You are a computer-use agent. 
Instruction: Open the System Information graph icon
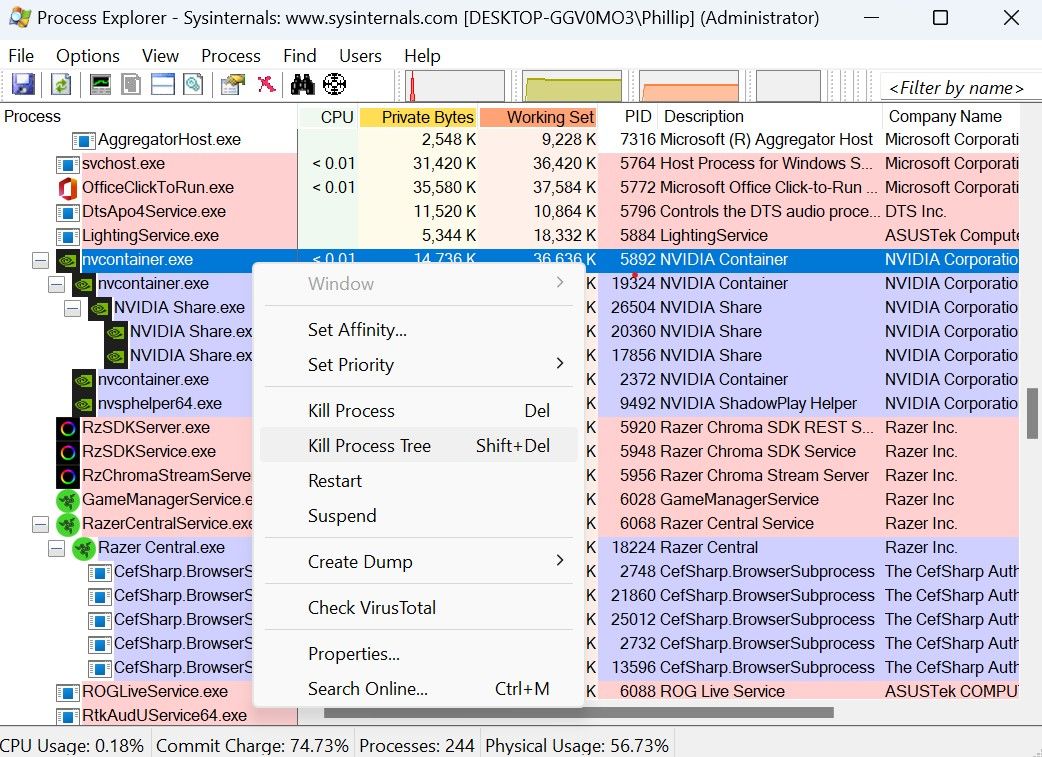coord(100,84)
